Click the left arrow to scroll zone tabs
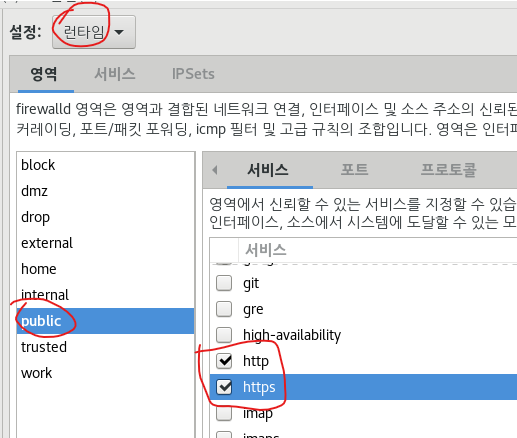Screen dimensions: 517x438 [x=215, y=170]
